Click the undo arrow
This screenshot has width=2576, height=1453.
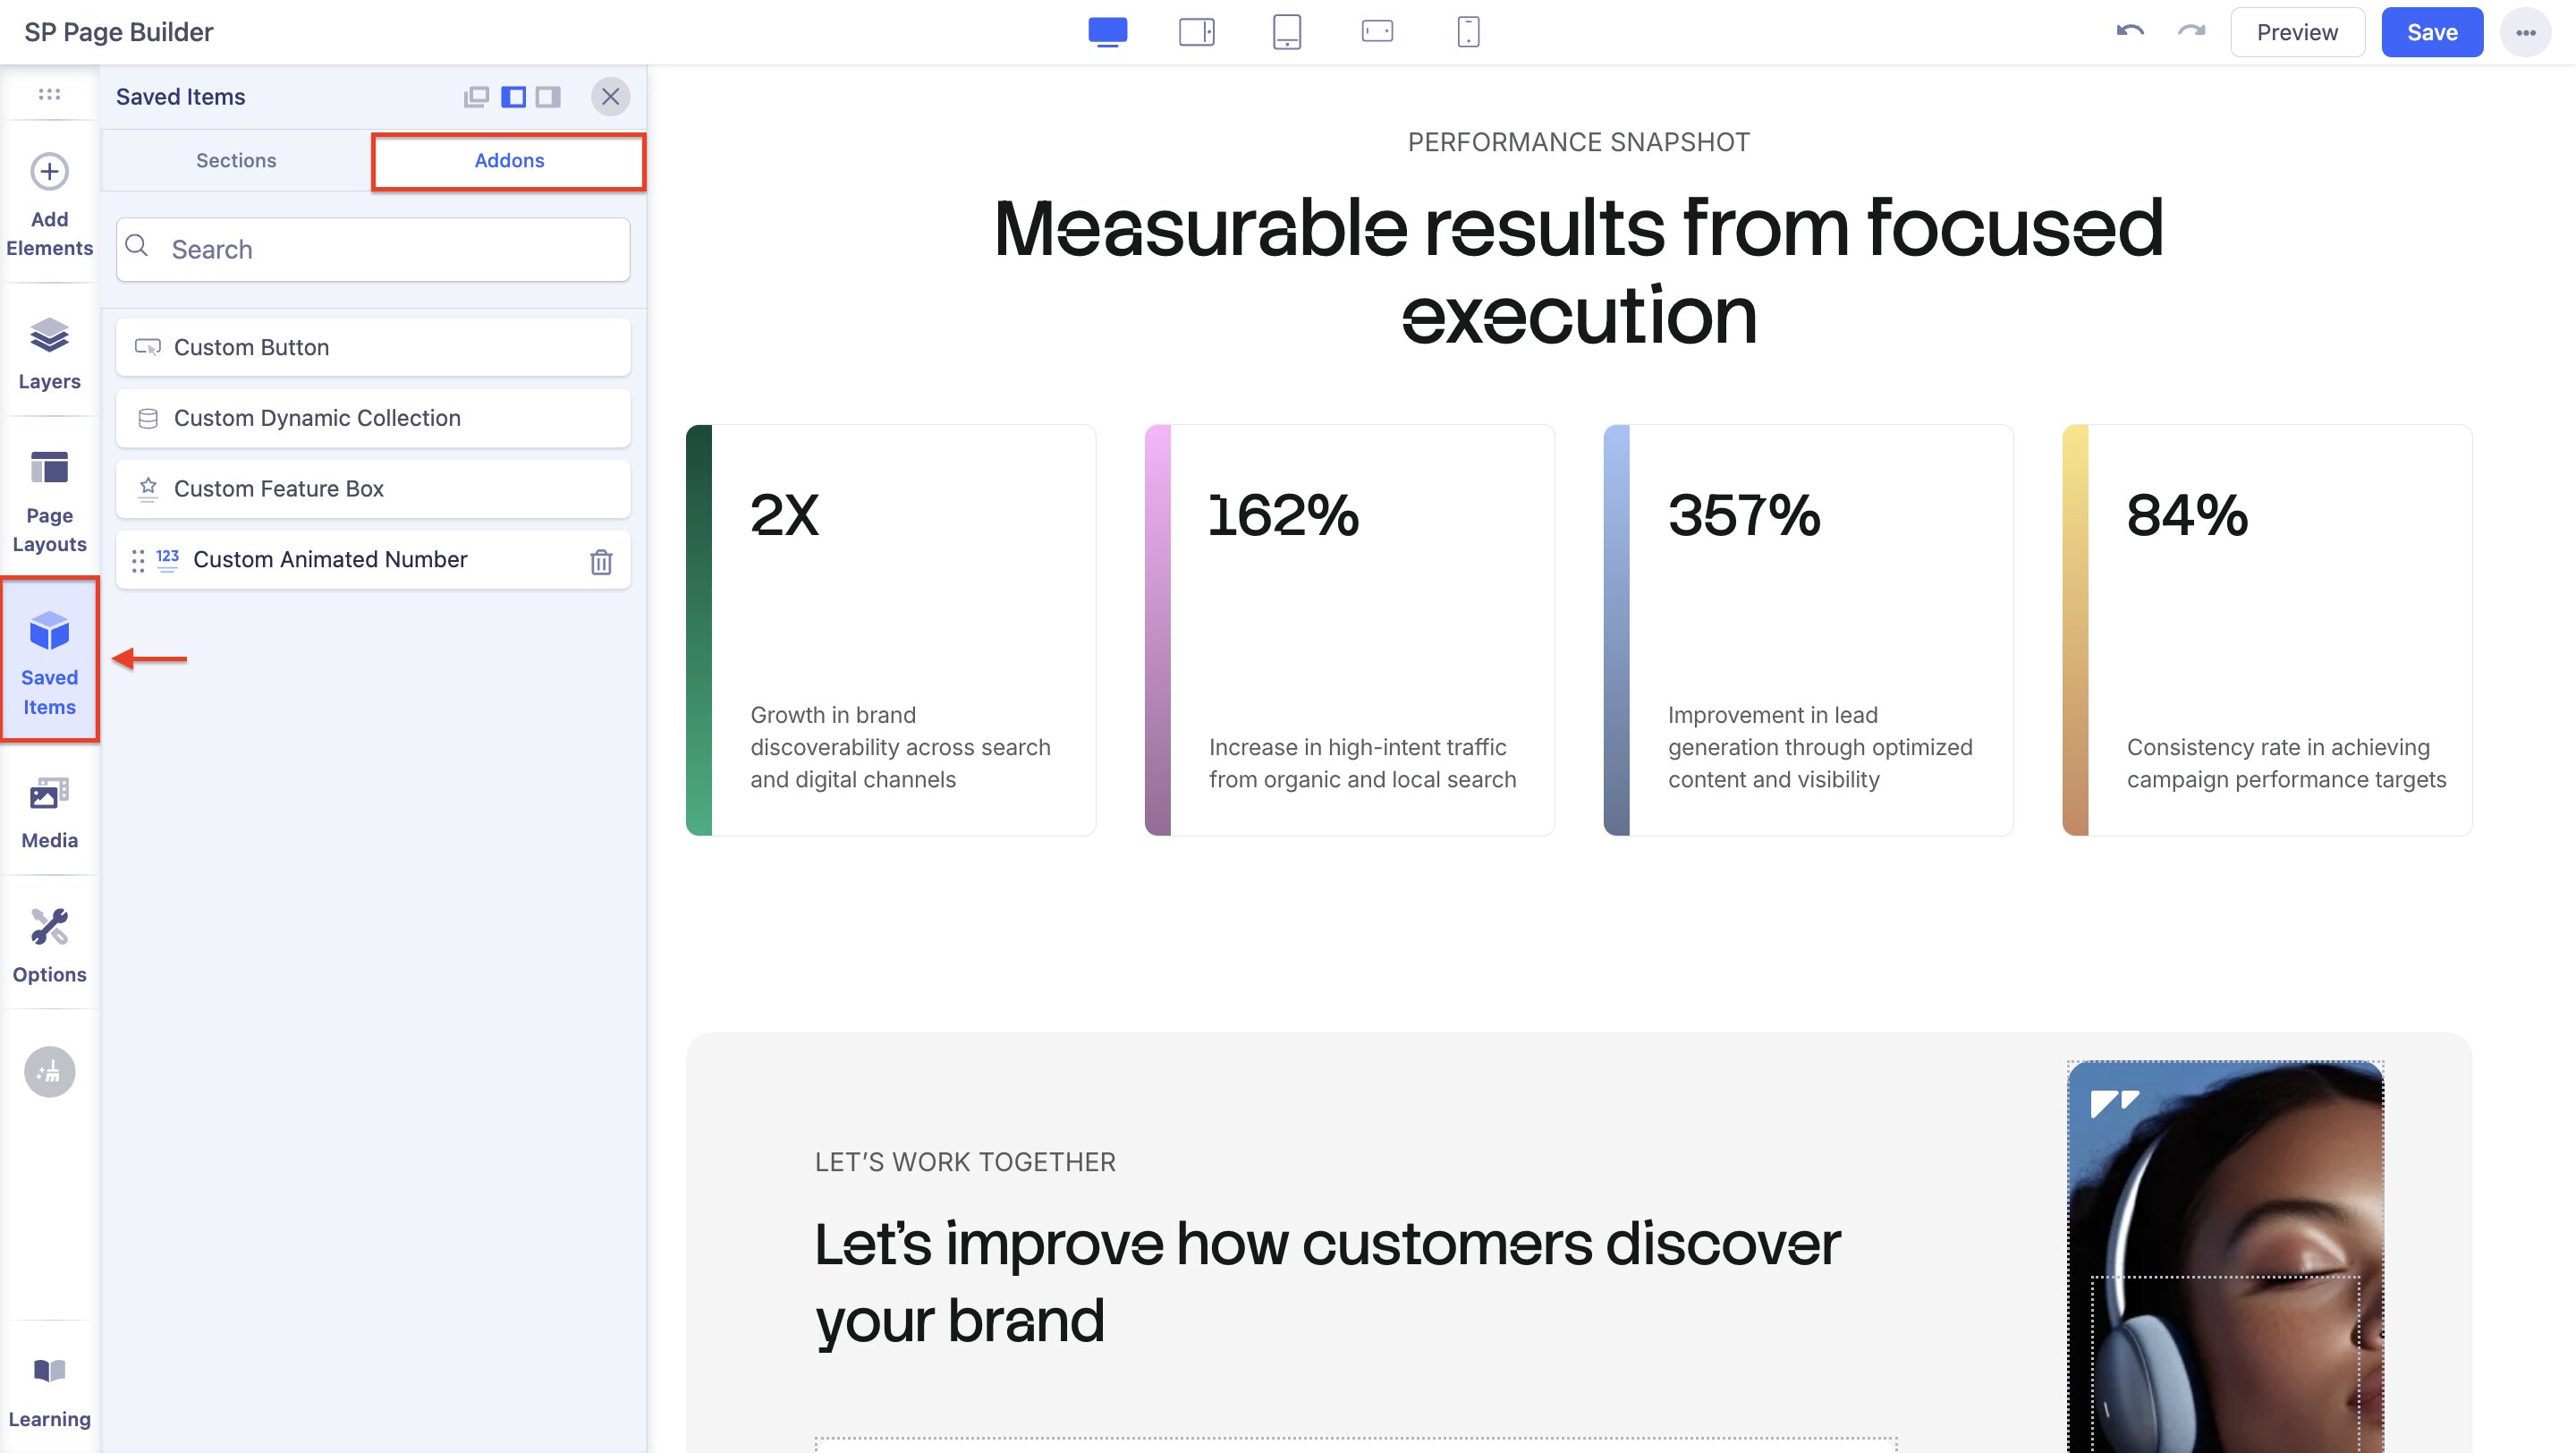tap(2129, 32)
